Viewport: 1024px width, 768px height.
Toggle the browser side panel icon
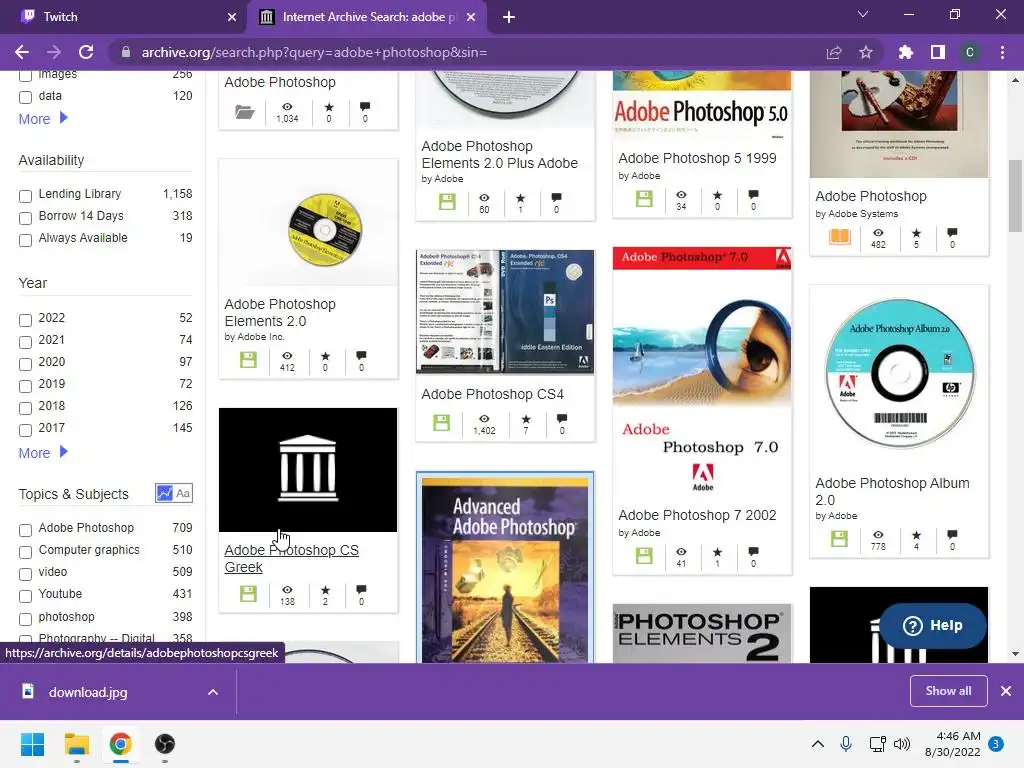coord(938,52)
